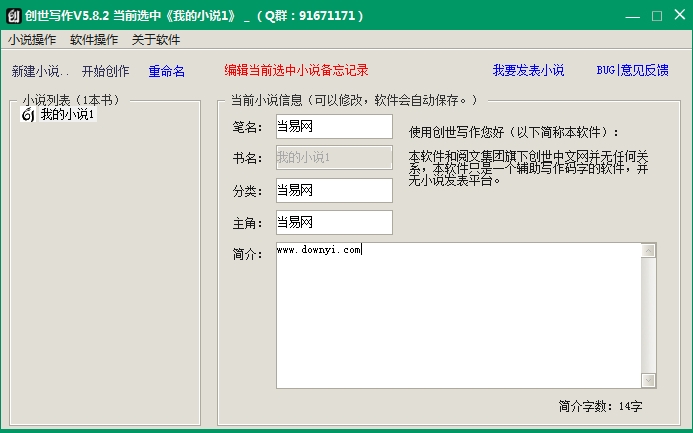
Task: Click 我要发表小说 link
Action: click(528, 71)
